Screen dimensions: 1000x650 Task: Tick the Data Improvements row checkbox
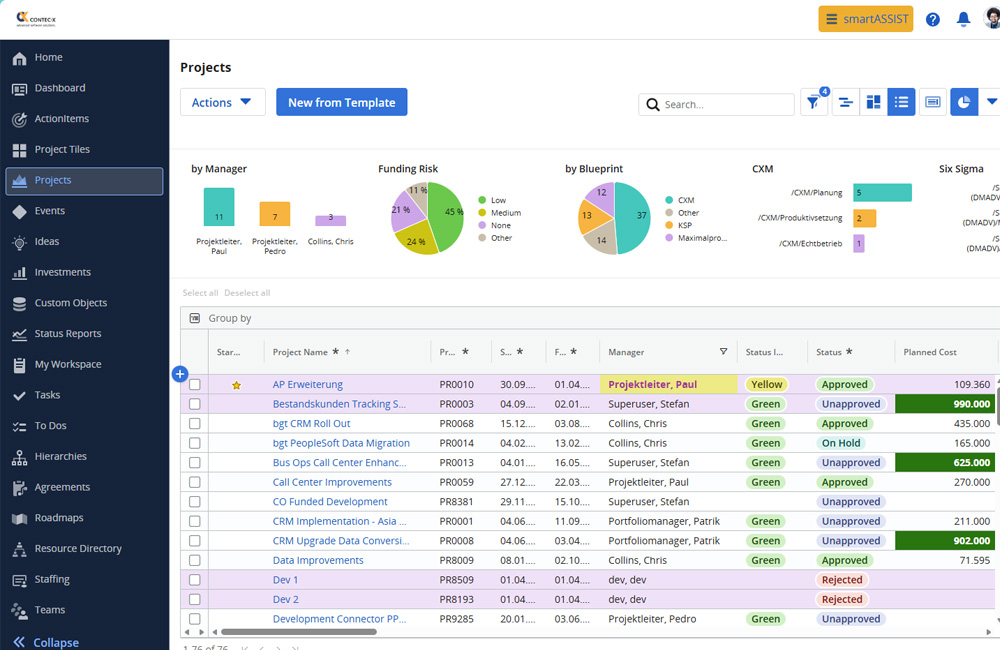195,560
